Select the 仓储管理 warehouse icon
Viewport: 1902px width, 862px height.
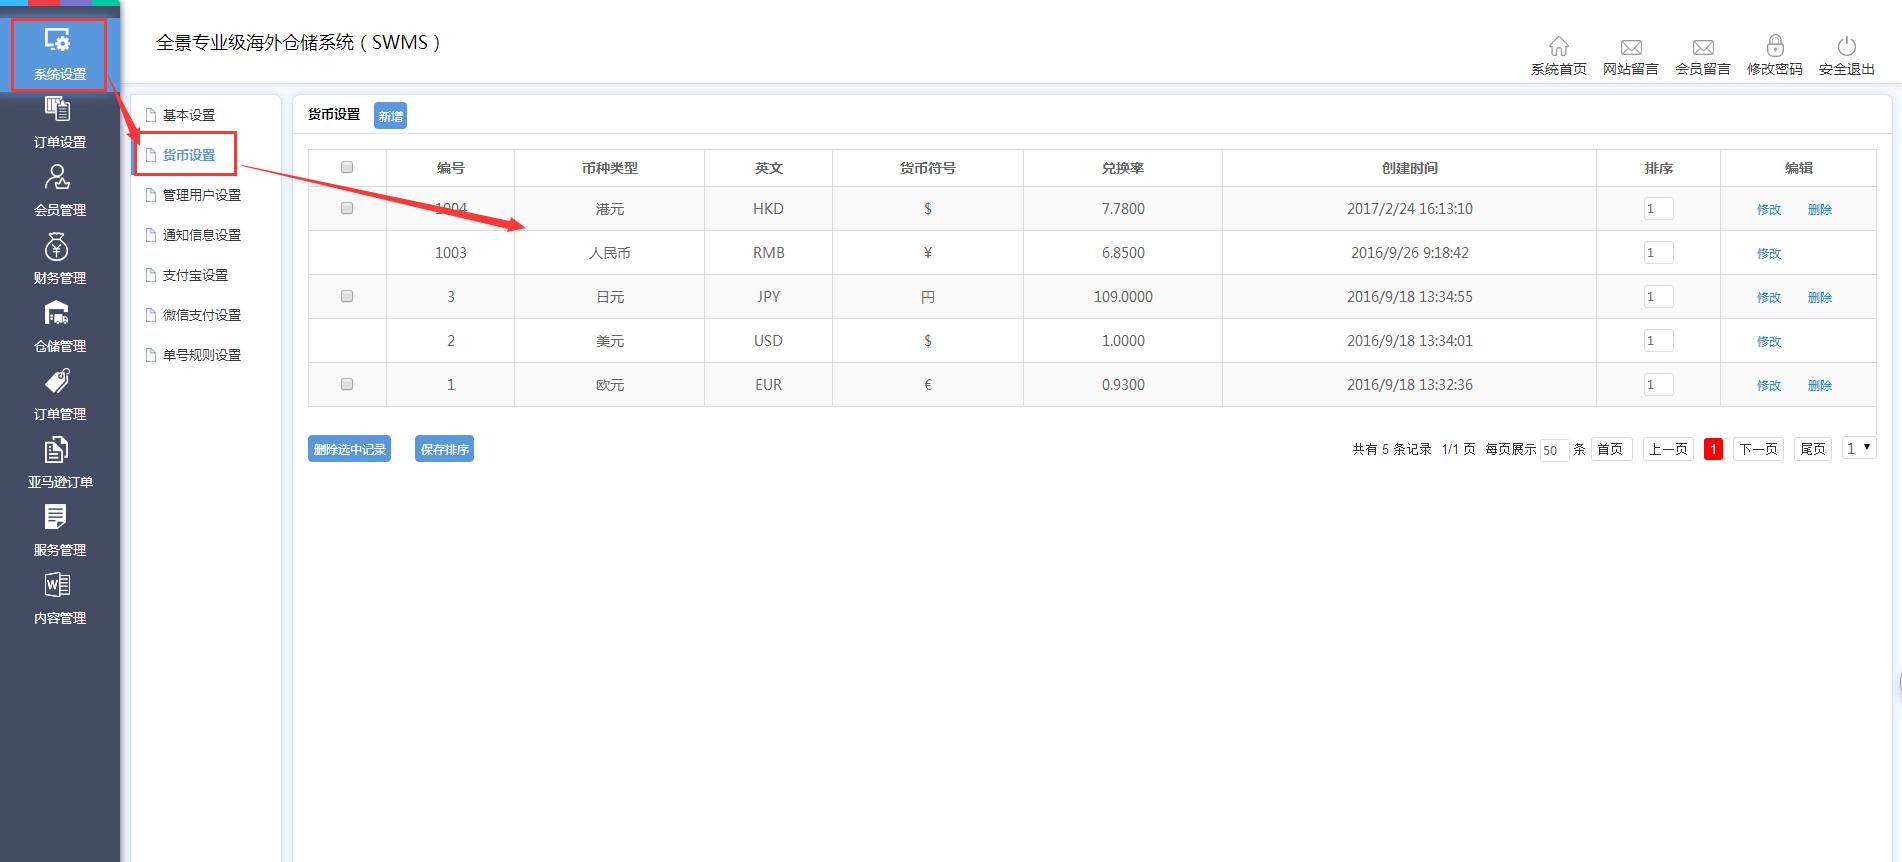pos(58,314)
